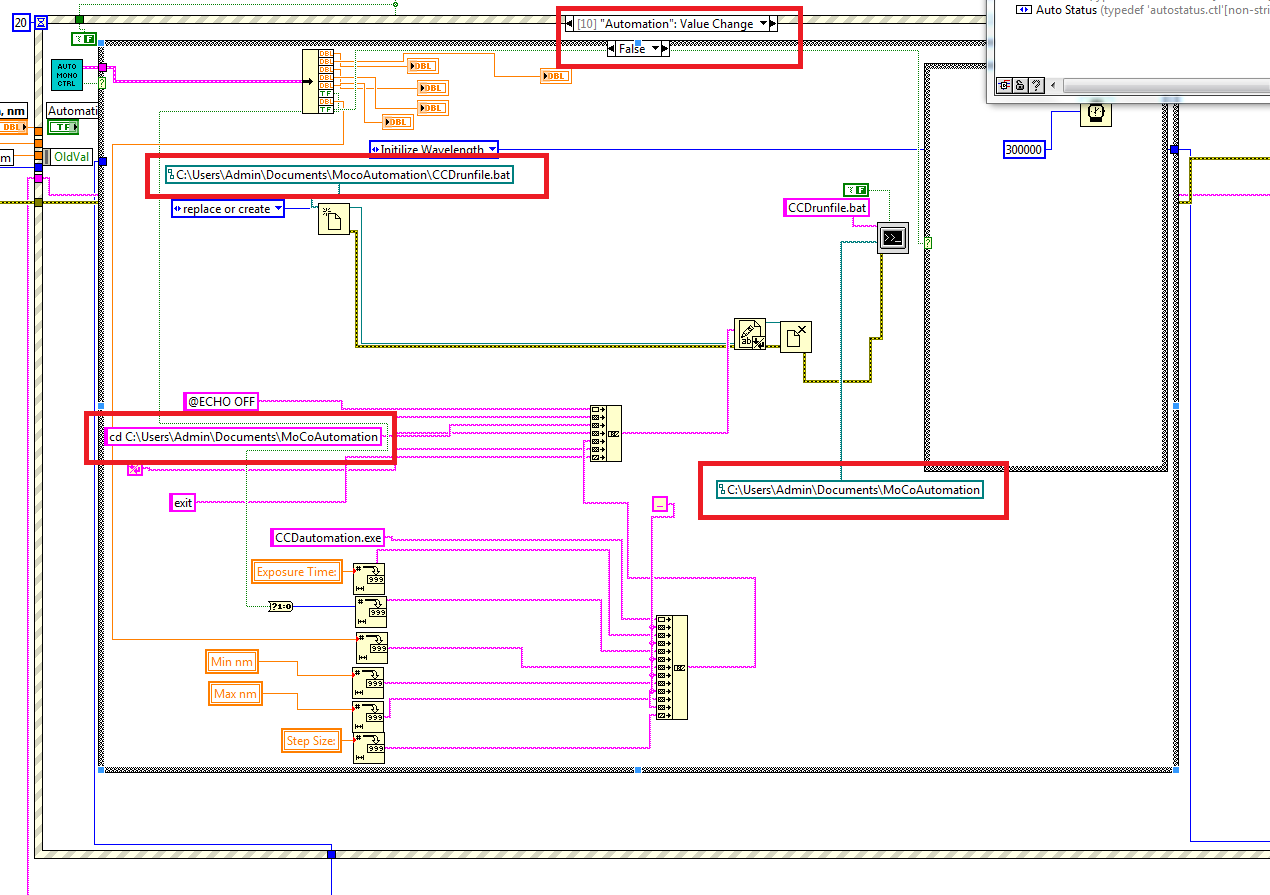This screenshot has height=895, width=1270.
Task: Click the Close File node
Action: point(796,337)
